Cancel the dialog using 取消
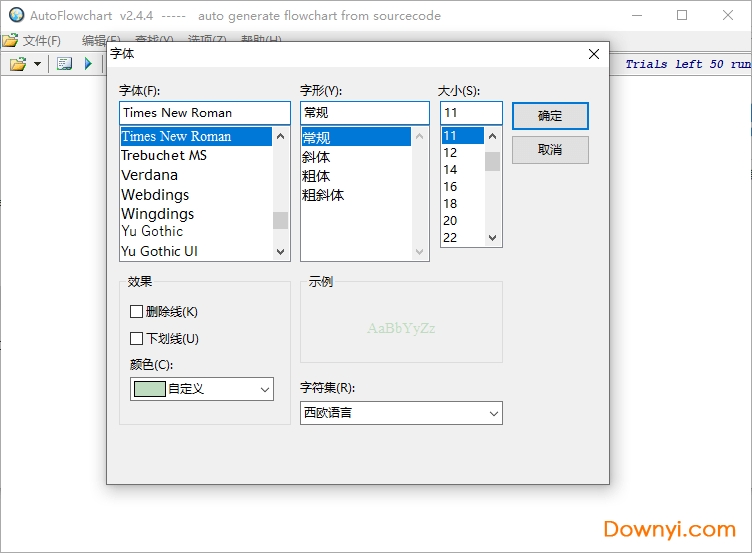 coord(550,150)
